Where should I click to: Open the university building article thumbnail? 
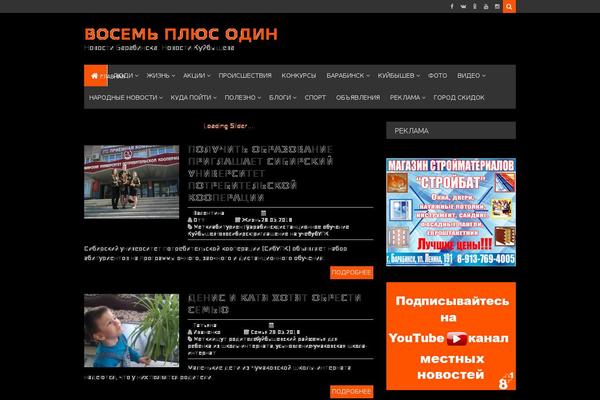click(132, 182)
